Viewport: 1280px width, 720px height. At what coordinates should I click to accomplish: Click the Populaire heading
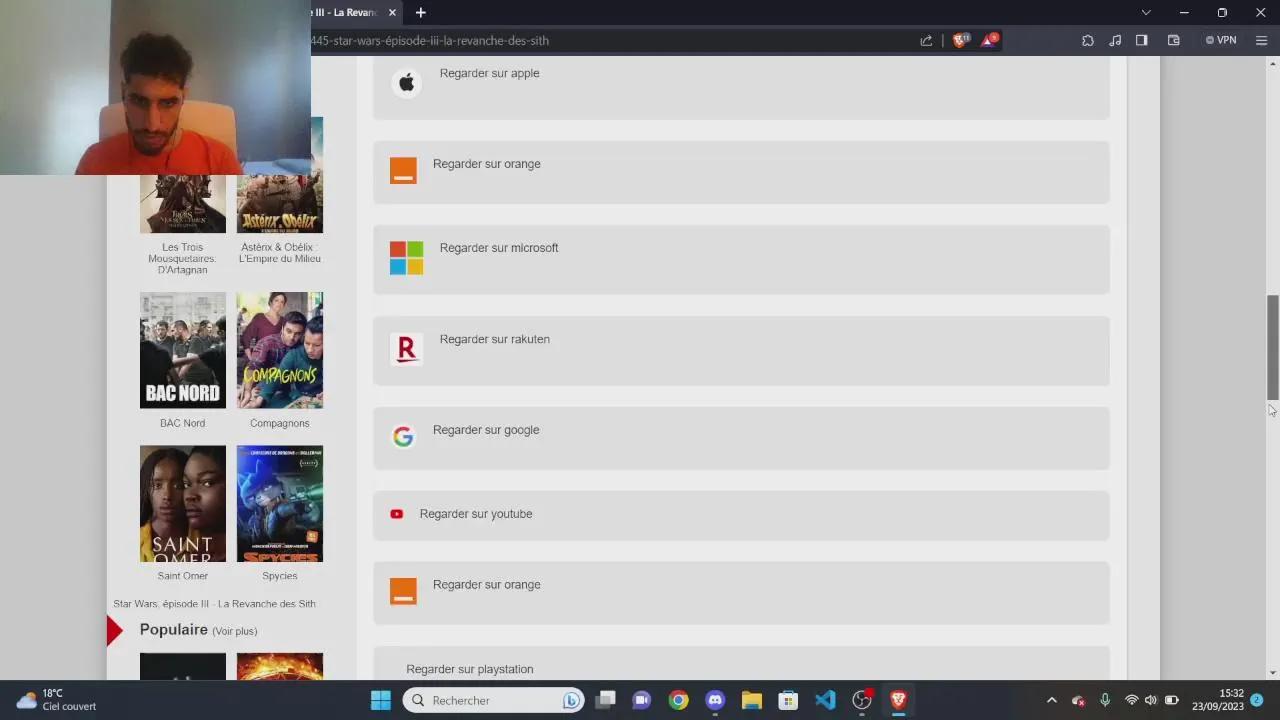pos(174,629)
